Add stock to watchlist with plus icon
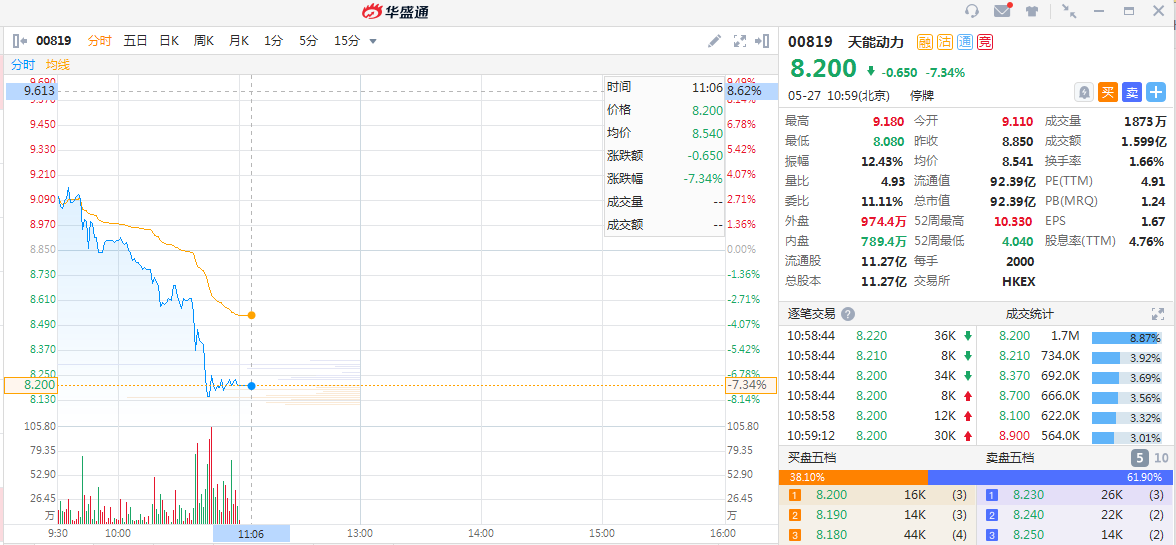This screenshot has height=545, width=1176. pyautogui.click(x=1156, y=92)
